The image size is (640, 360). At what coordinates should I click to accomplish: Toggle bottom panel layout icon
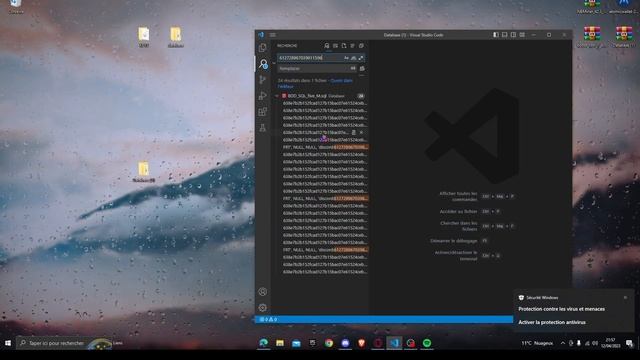tap(504, 35)
